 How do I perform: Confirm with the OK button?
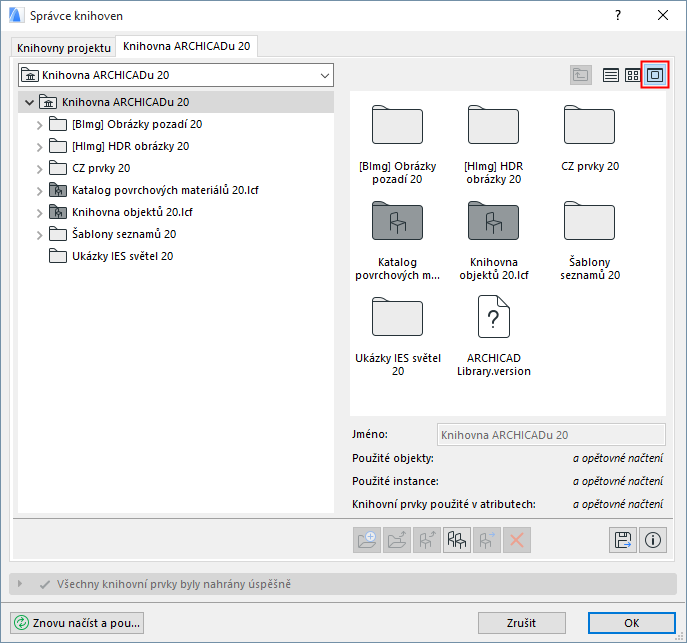click(x=631, y=623)
